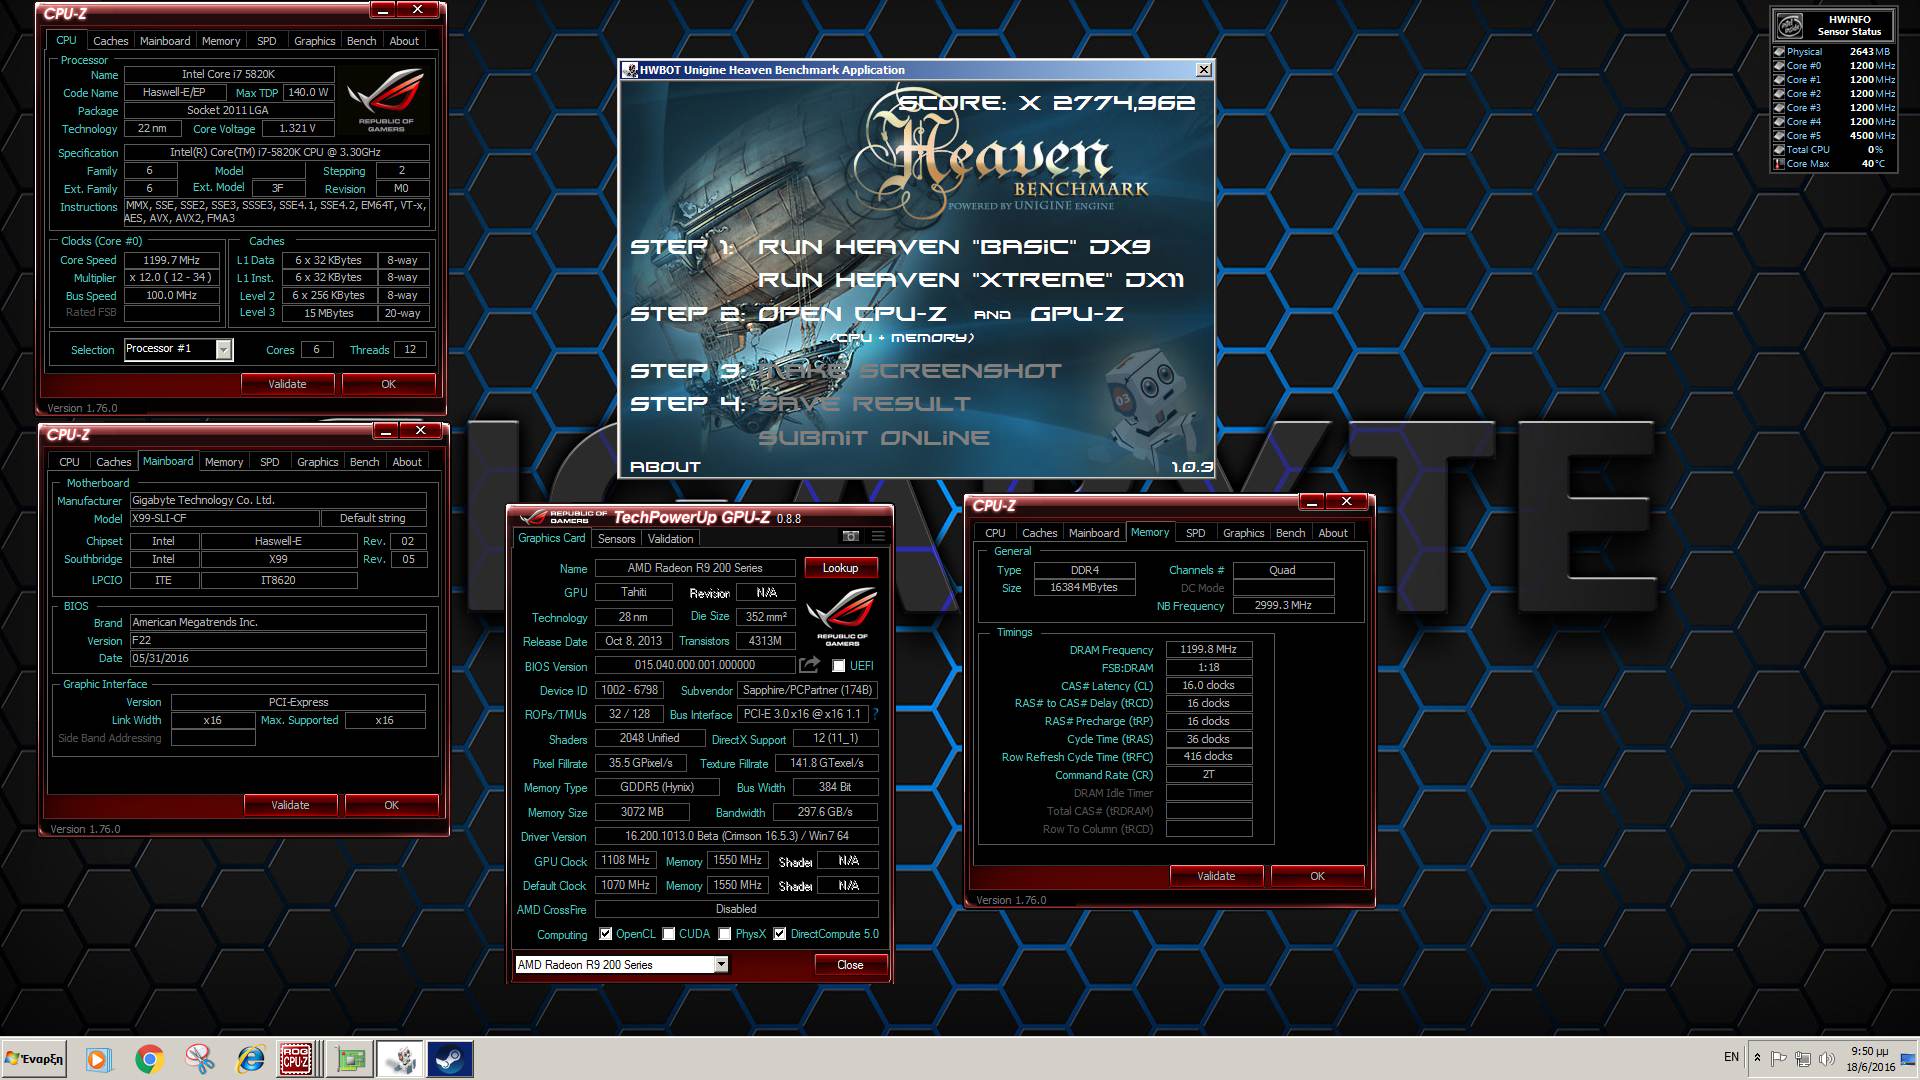
Task: Open Graphics tab in Mainboard CPU-Z window
Action: pyautogui.click(x=317, y=462)
